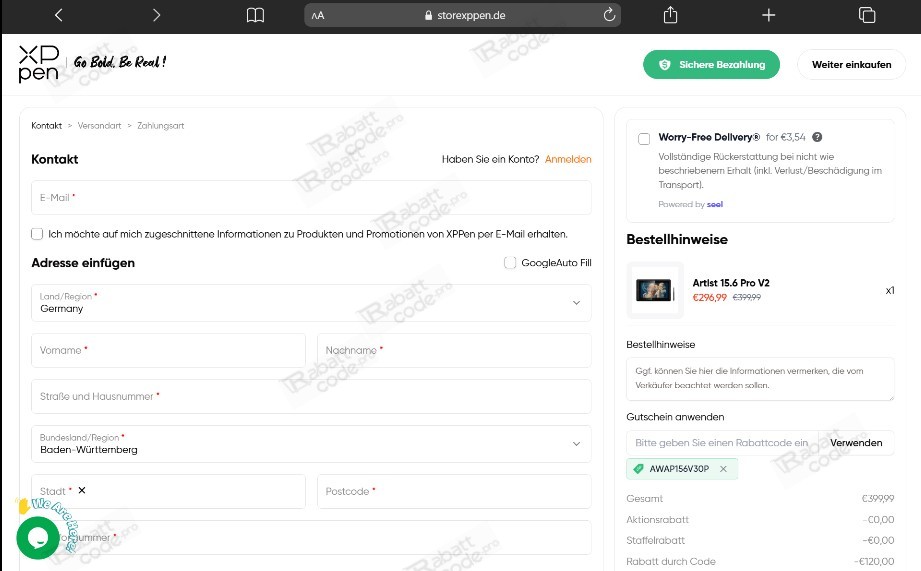
Task: Focus the Bestellhinweise notes text area
Action: (760, 379)
